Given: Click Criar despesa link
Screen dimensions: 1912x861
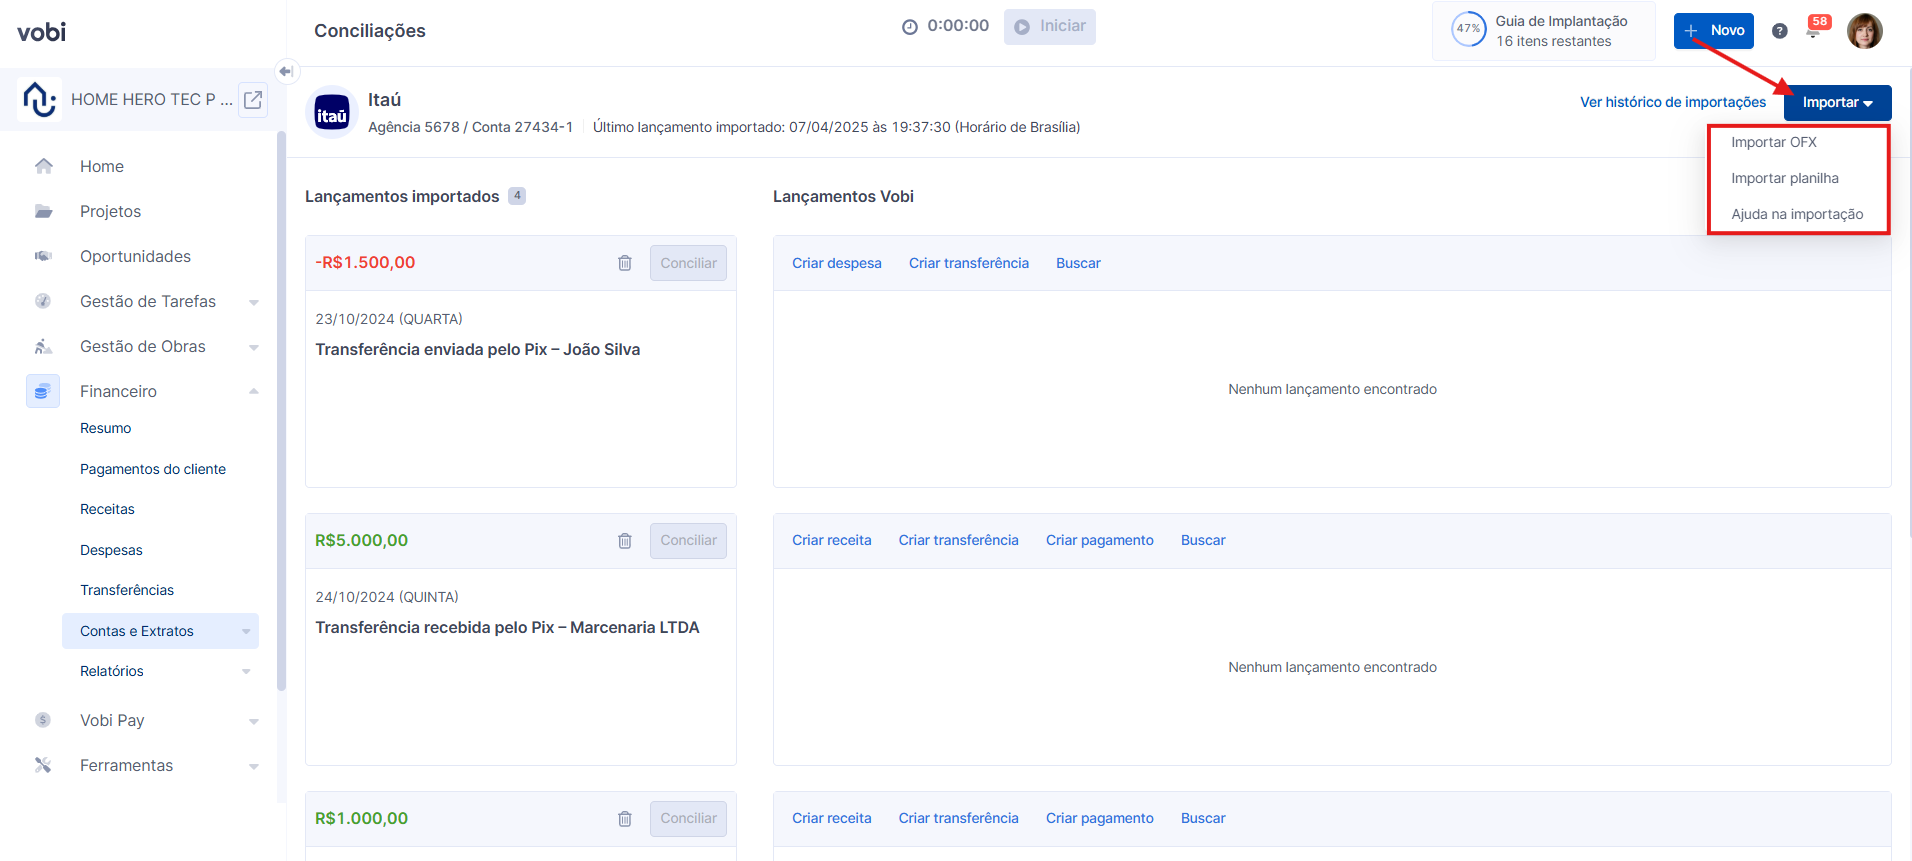Looking at the screenshot, I should click(x=836, y=263).
